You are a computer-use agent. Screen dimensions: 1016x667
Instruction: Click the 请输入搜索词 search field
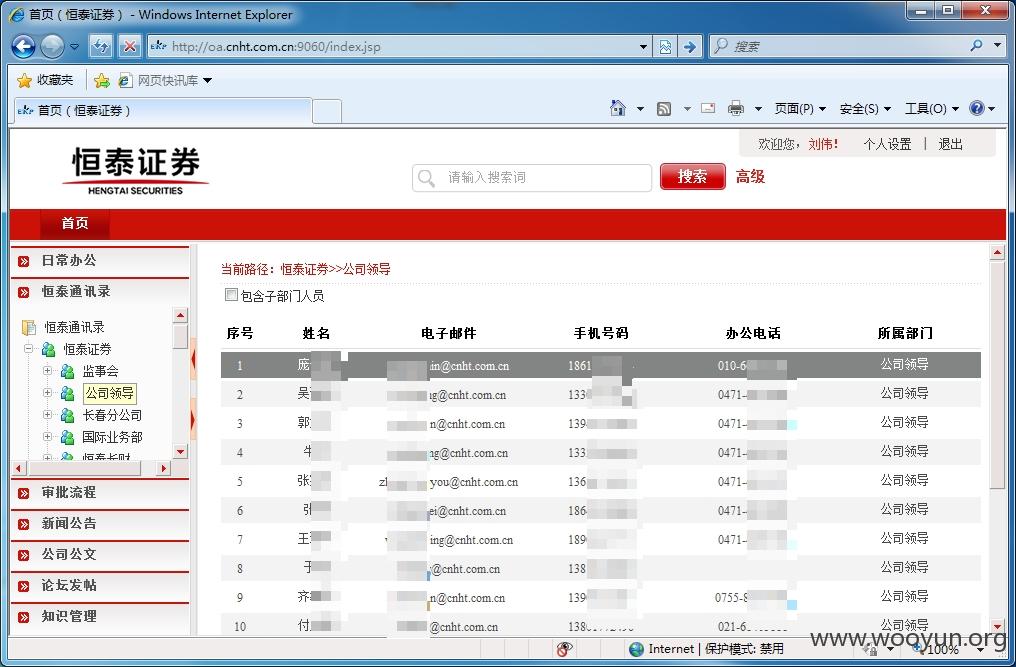tap(531, 177)
